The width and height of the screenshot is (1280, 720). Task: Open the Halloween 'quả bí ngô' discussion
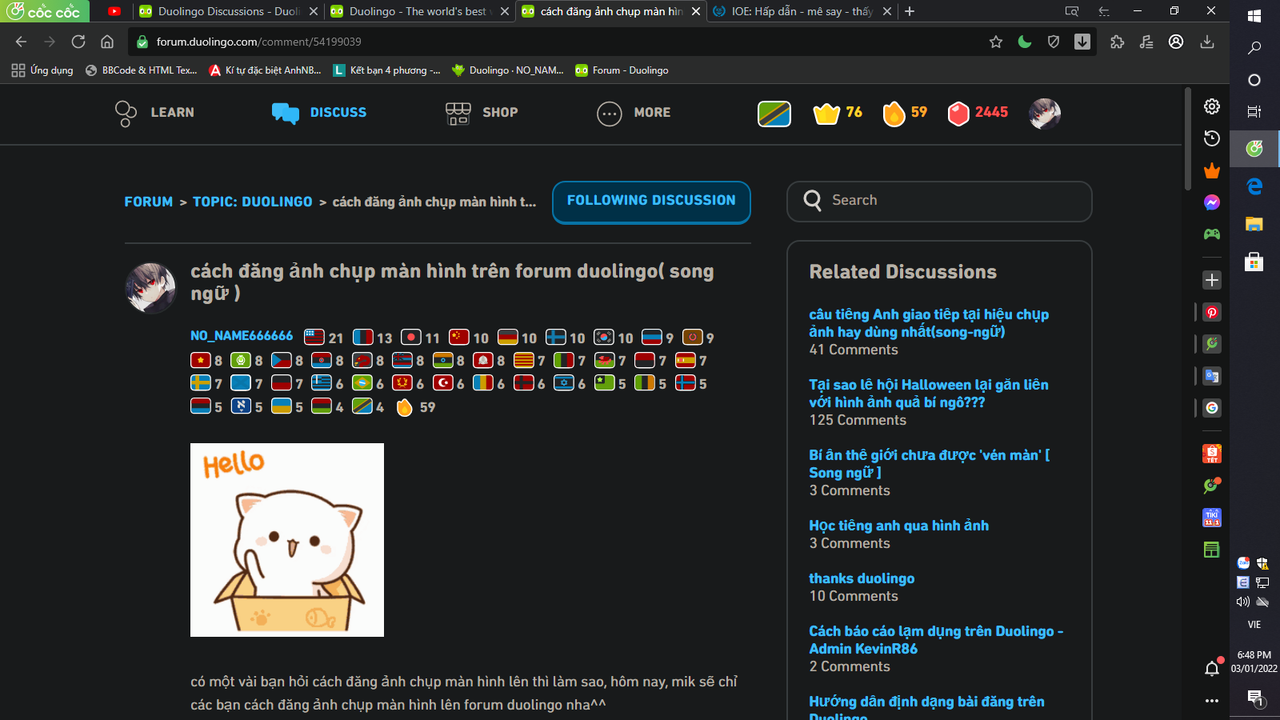929,393
